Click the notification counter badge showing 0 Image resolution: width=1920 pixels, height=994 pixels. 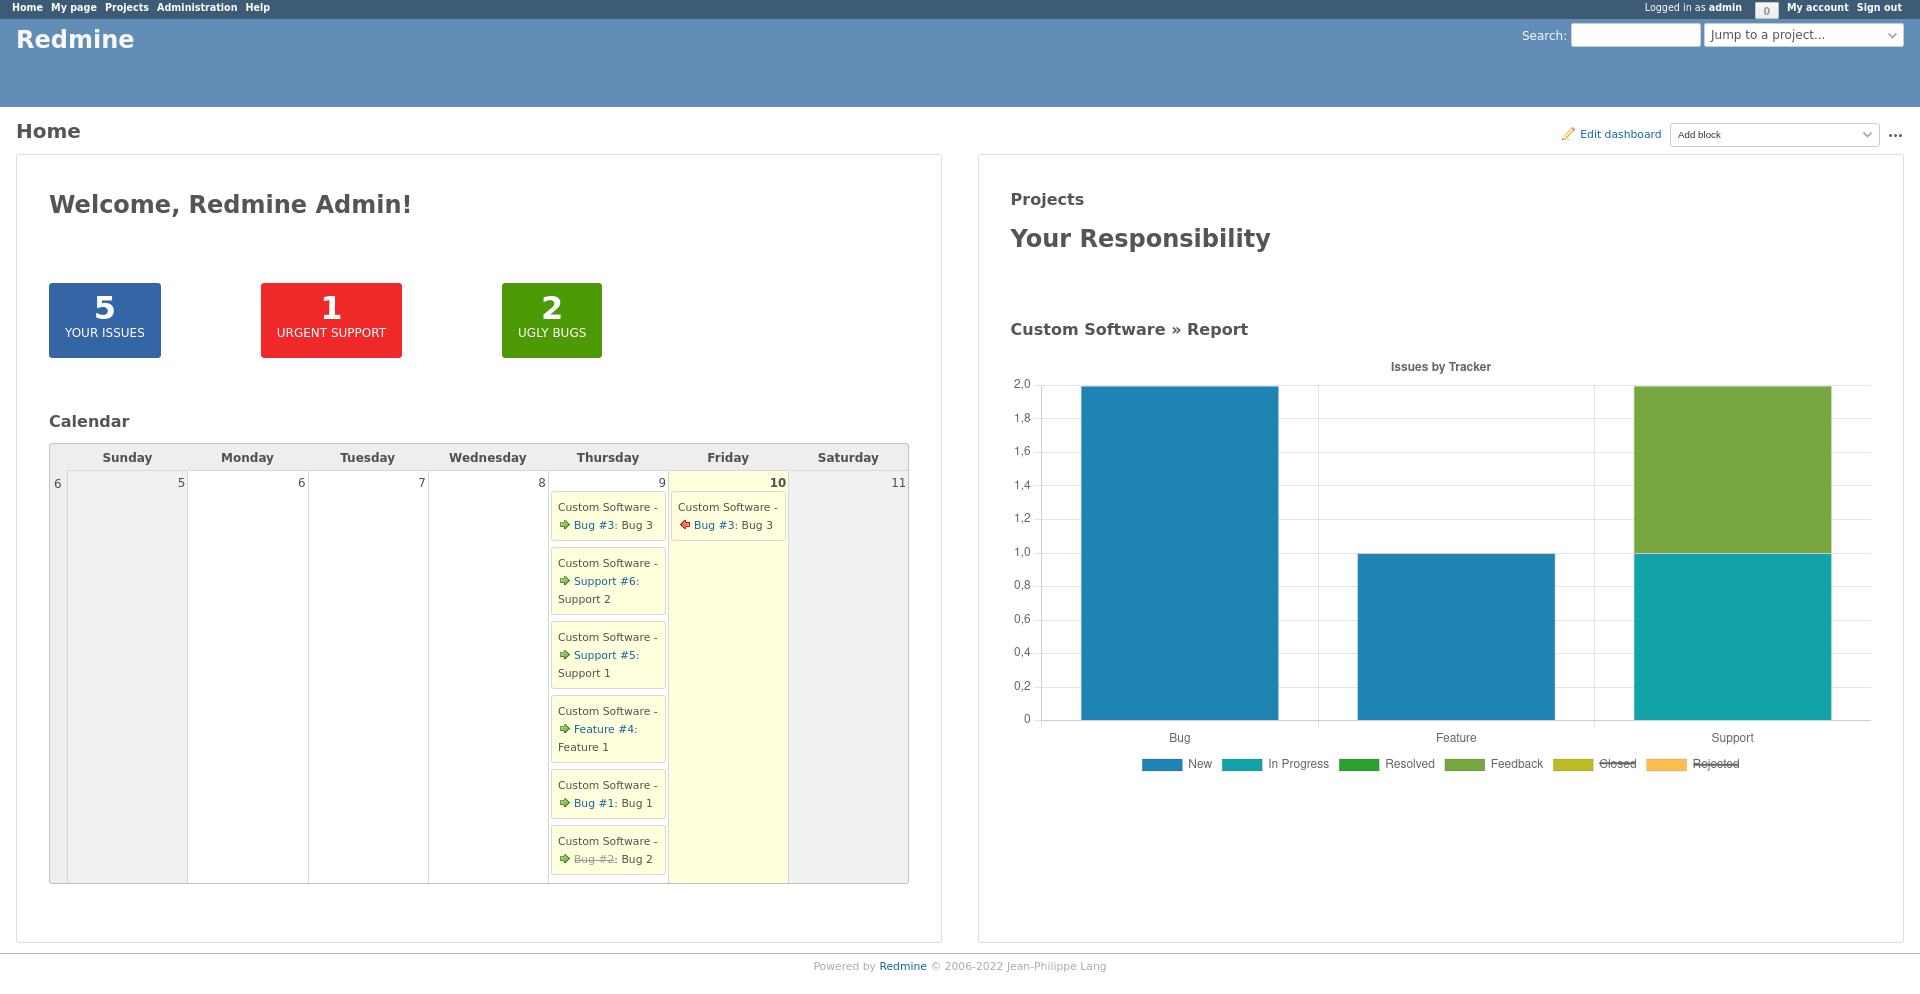1766,11
